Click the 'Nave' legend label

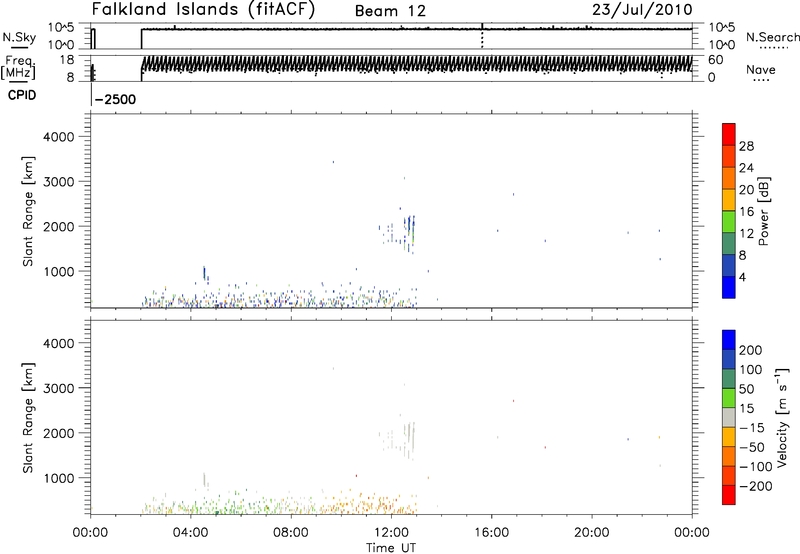760,70
